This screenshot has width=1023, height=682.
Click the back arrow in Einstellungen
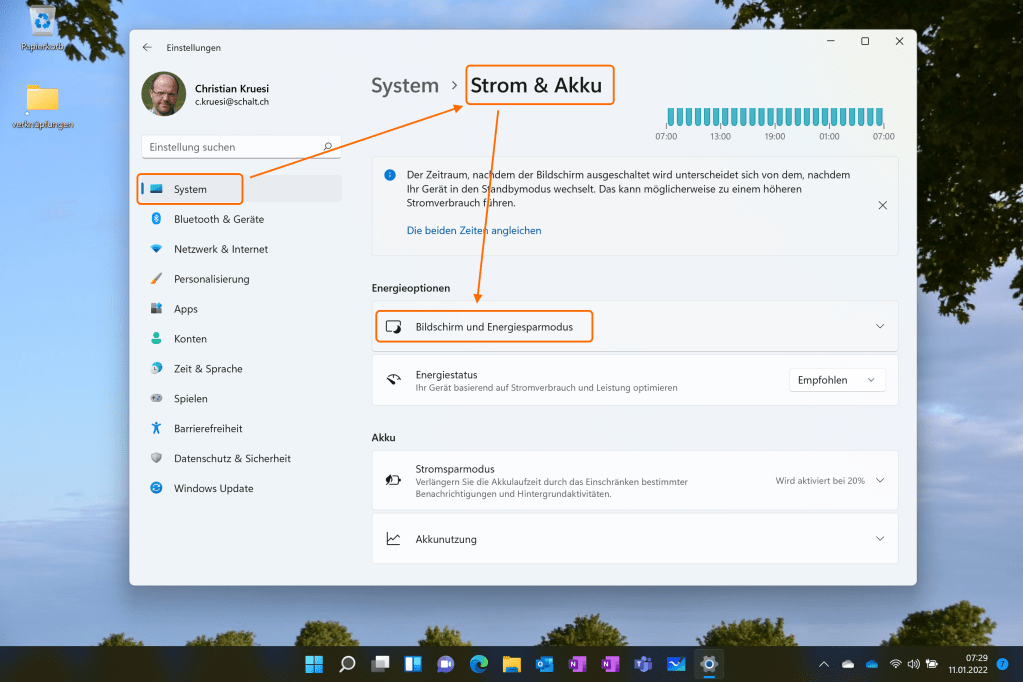click(147, 47)
